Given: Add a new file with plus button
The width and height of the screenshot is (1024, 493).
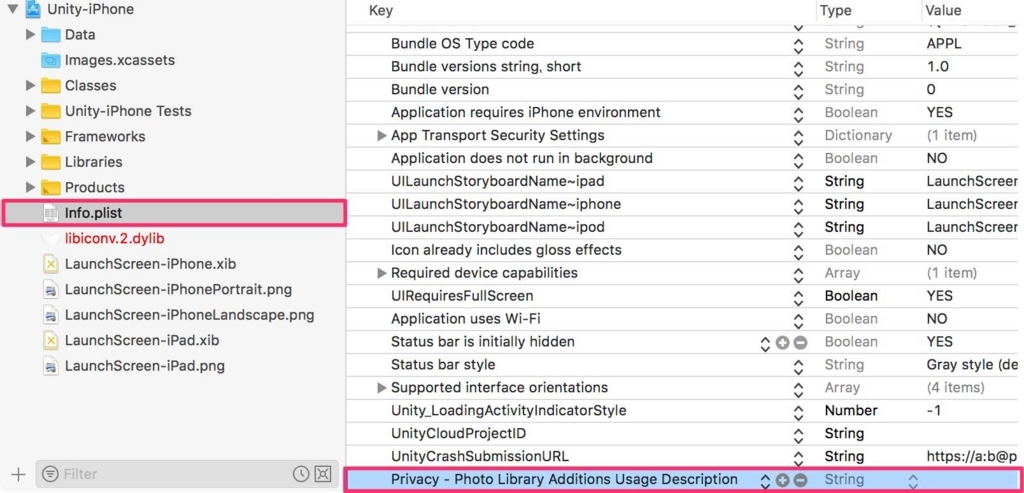Looking at the screenshot, I should (x=18, y=474).
